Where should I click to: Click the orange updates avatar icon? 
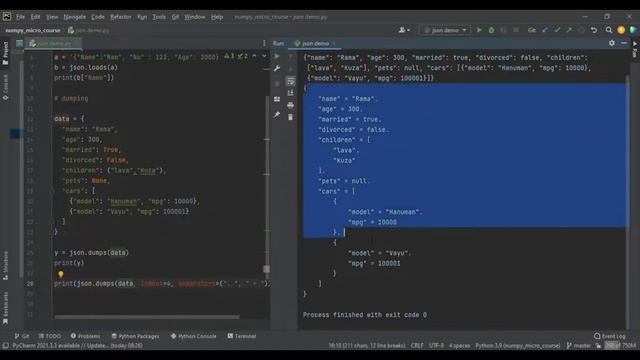[x=621, y=30]
